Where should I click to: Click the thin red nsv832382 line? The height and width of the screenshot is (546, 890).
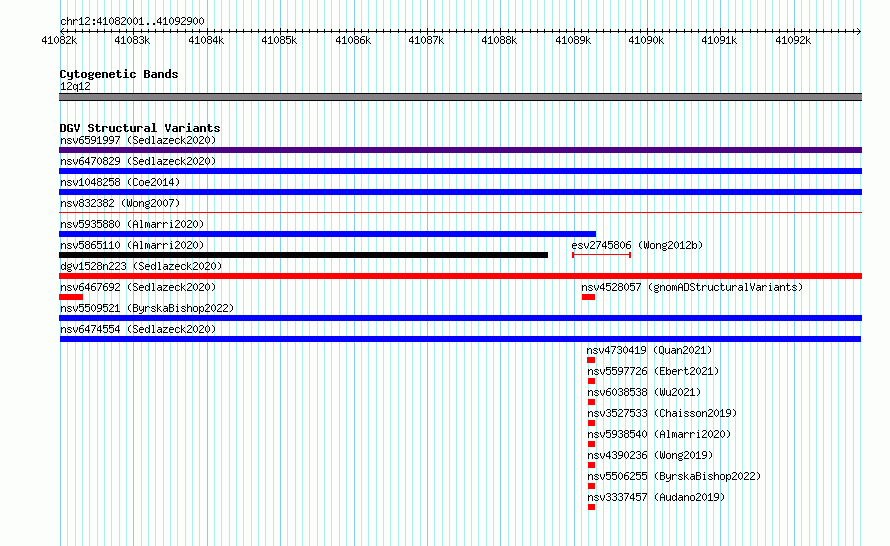click(460, 212)
